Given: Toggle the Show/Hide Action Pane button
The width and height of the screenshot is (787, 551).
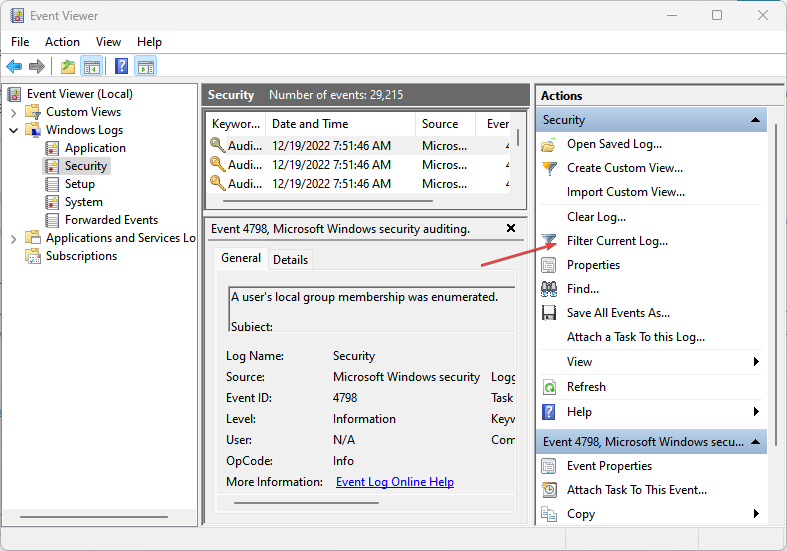Looking at the screenshot, I should [x=146, y=67].
